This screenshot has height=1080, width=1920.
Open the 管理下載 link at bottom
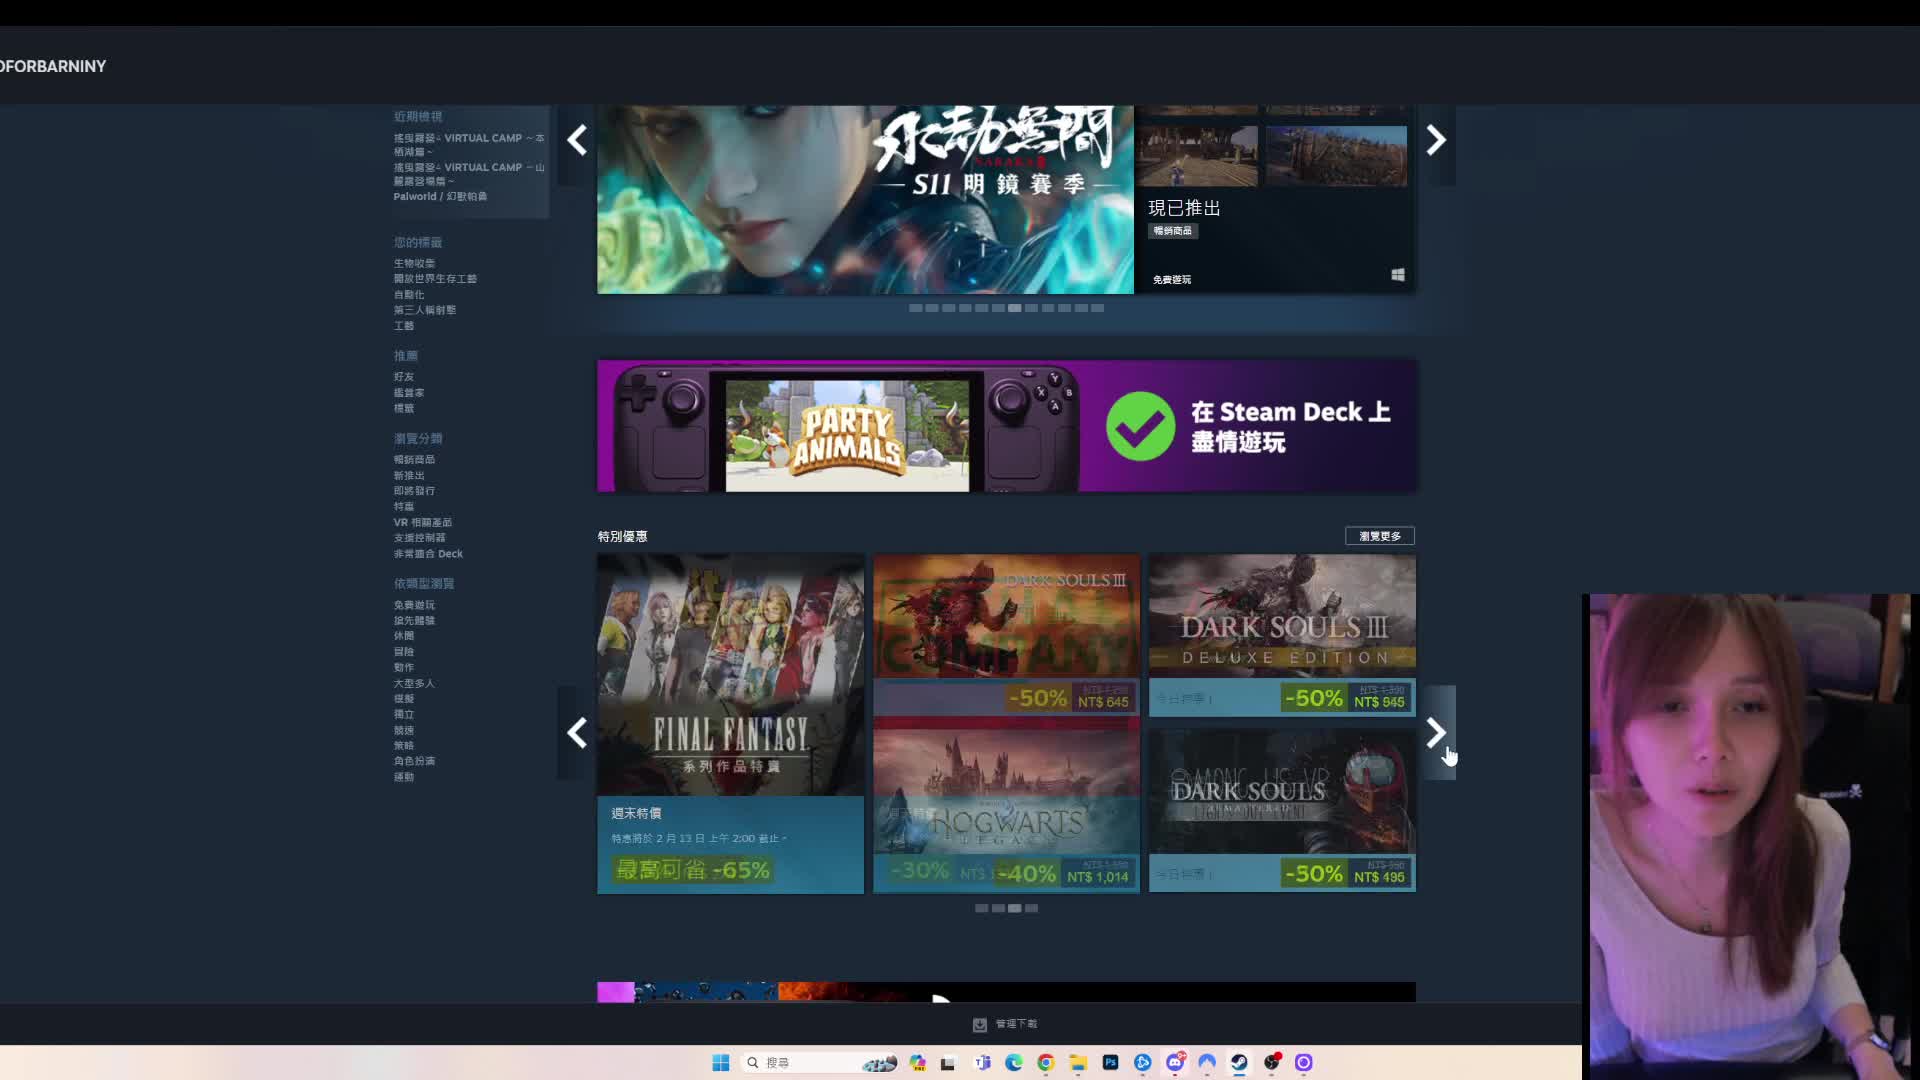tap(1016, 1024)
